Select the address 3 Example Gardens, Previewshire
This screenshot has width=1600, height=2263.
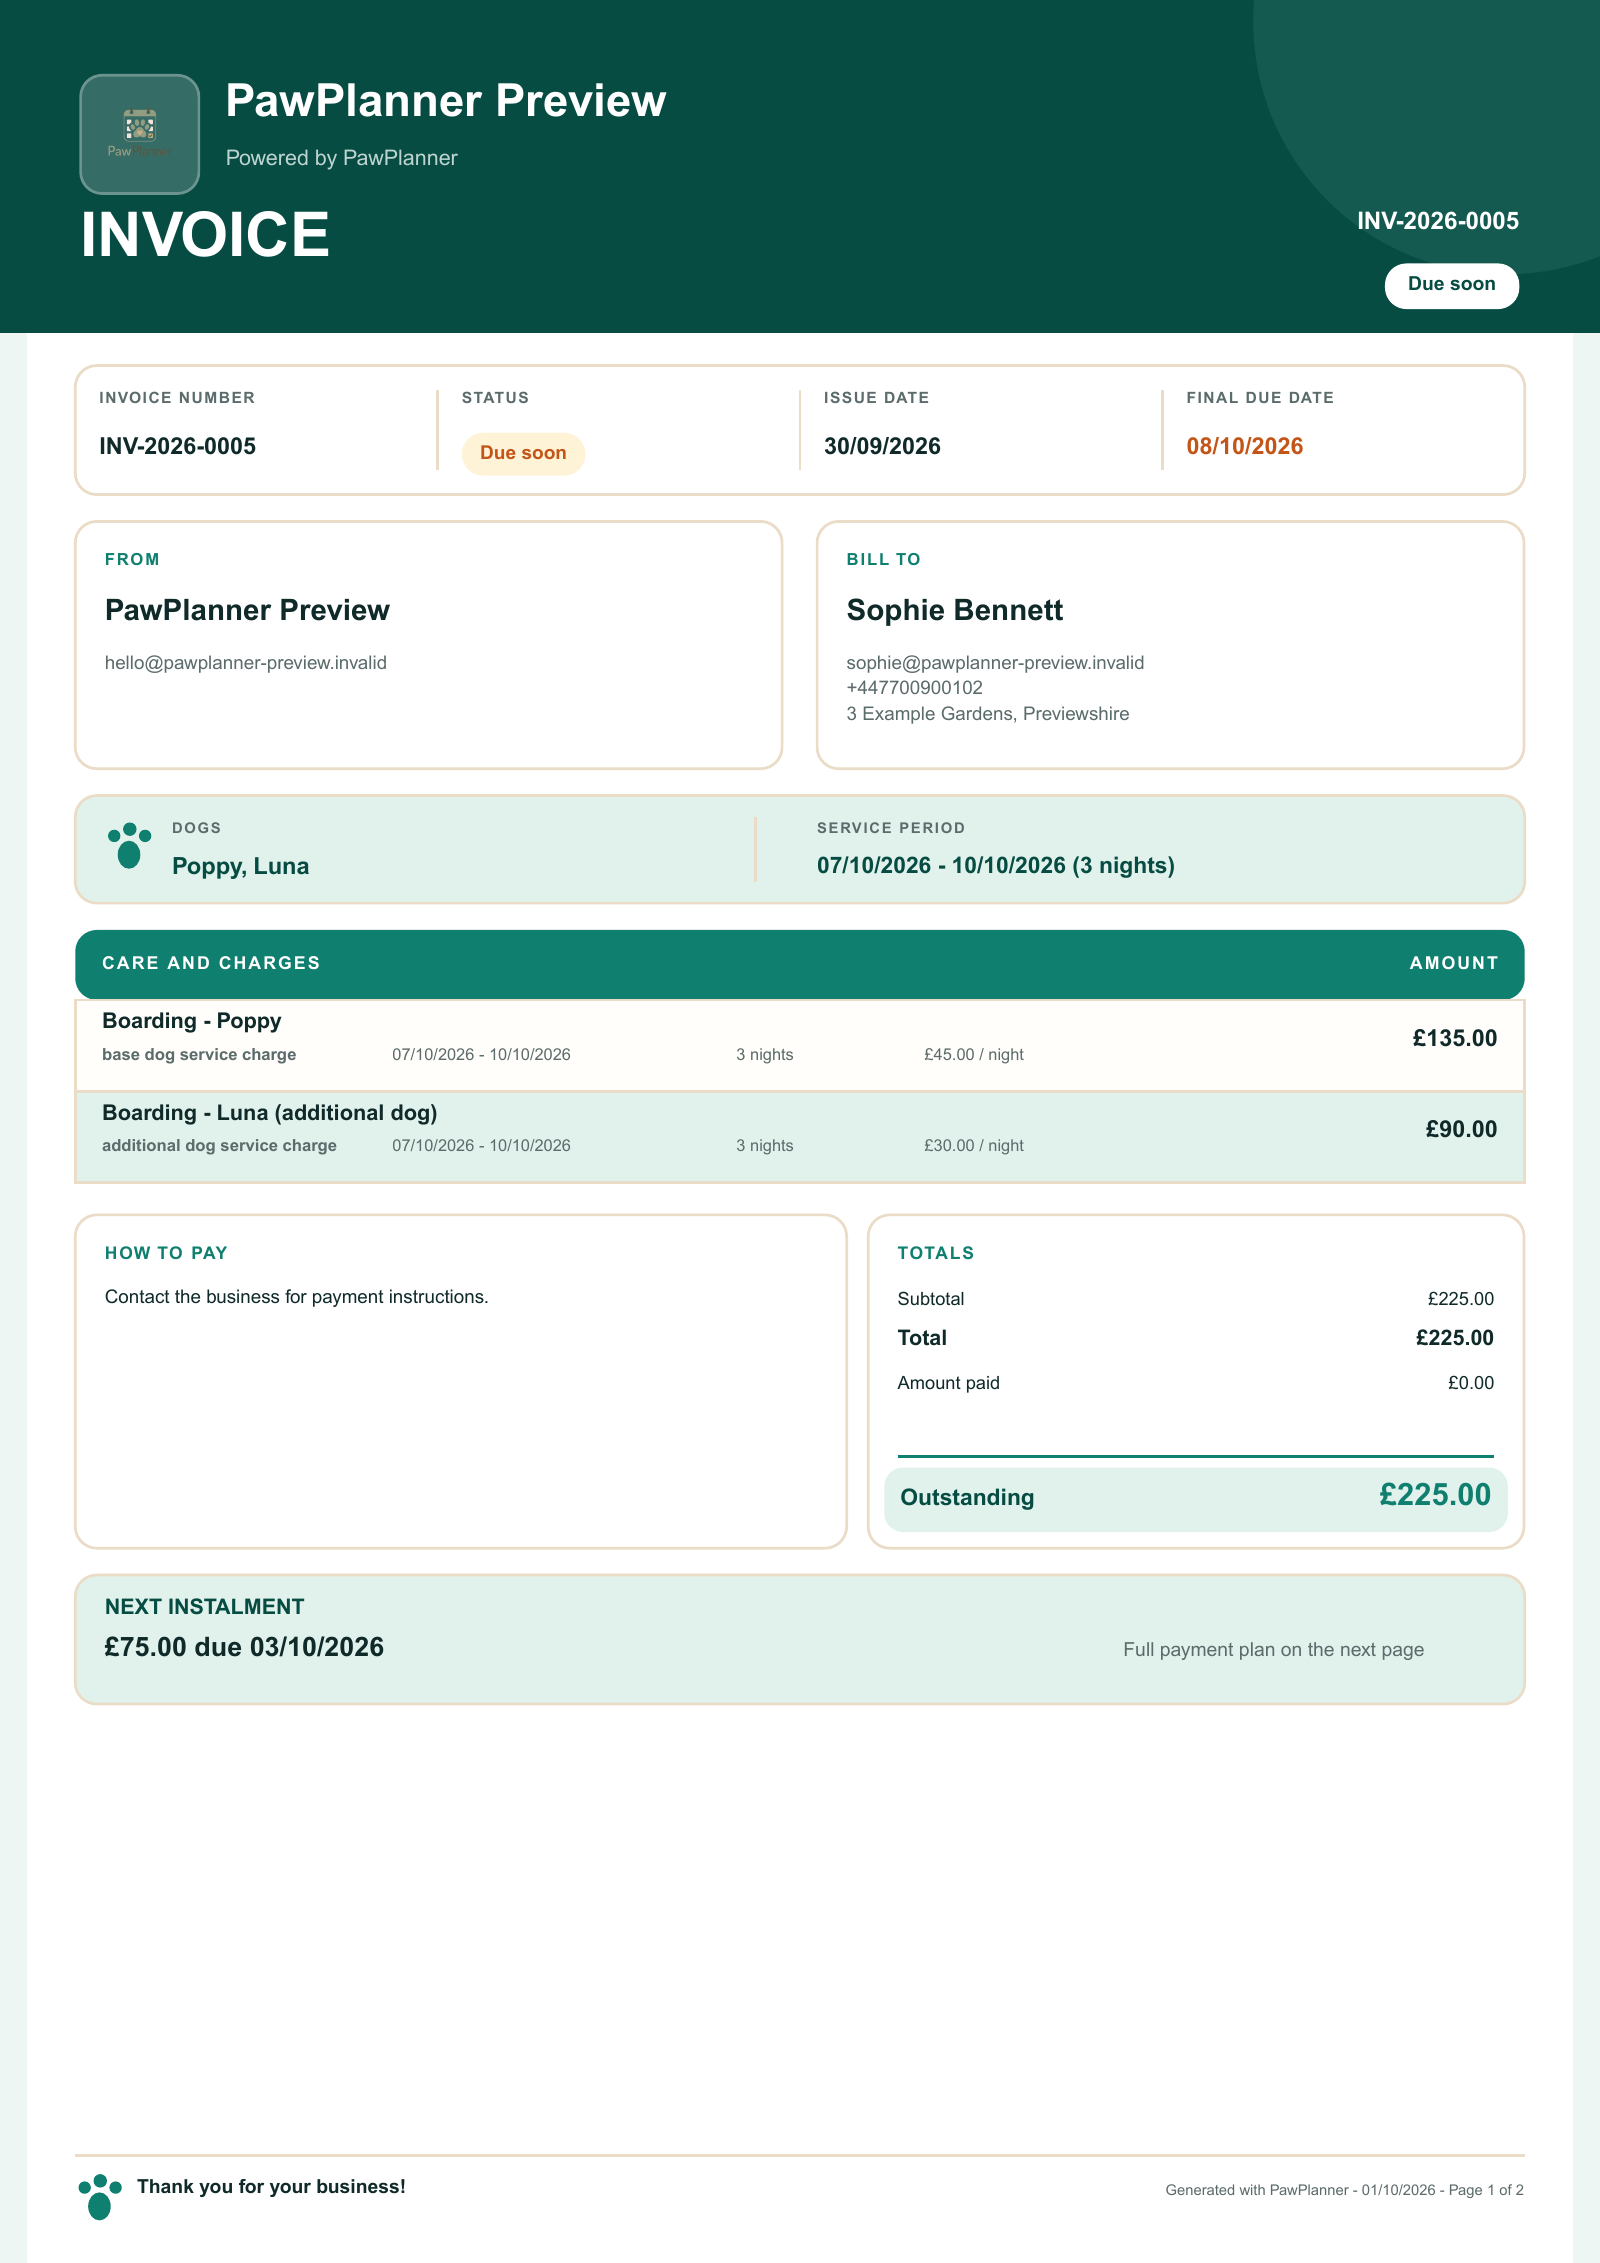pos(987,714)
